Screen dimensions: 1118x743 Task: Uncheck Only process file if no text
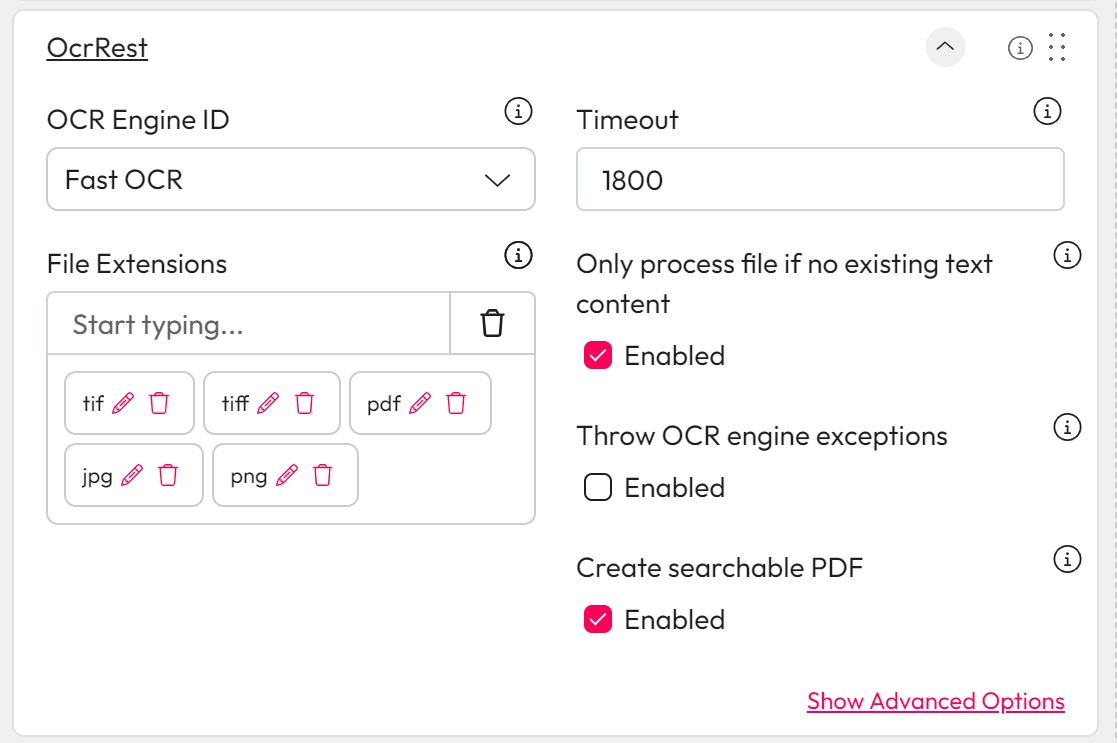(x=597, y=356)
